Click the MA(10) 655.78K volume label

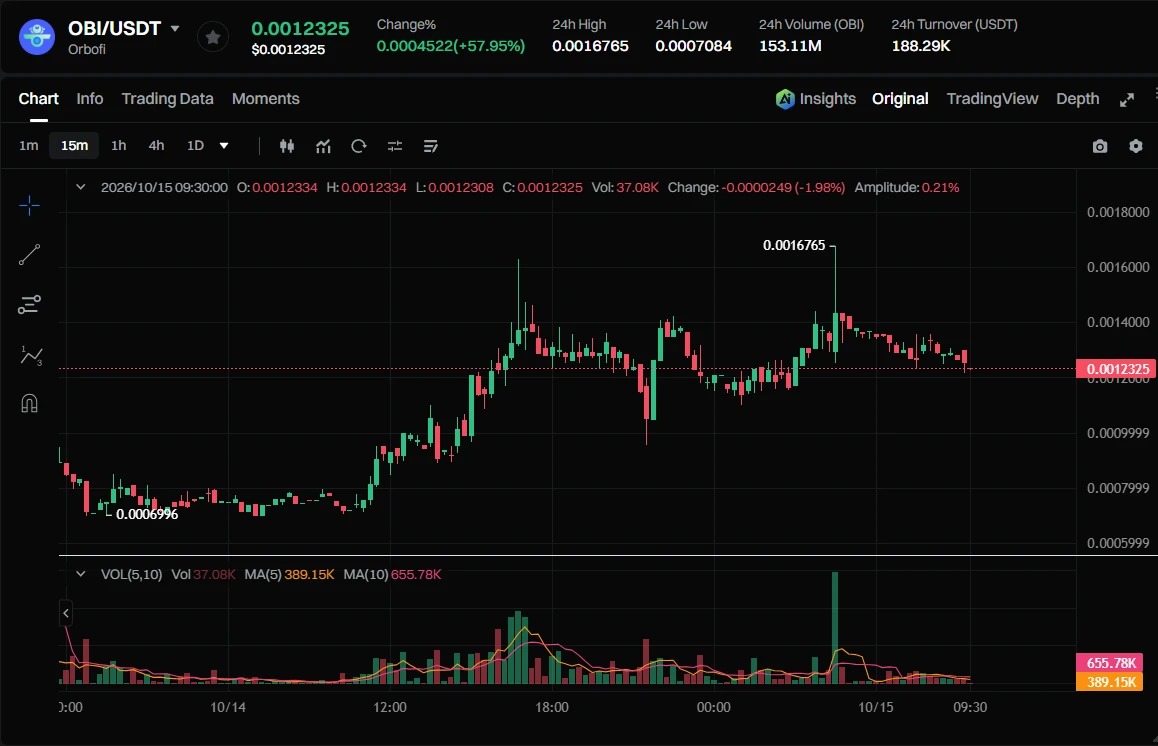[1110, 663]
